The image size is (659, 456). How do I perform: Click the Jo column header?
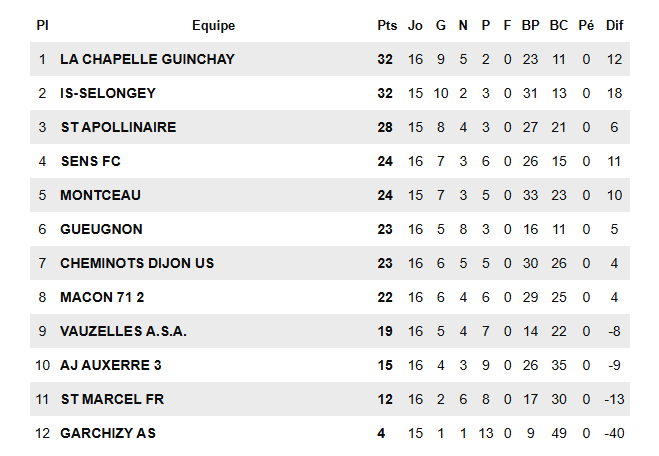(416, 26)
